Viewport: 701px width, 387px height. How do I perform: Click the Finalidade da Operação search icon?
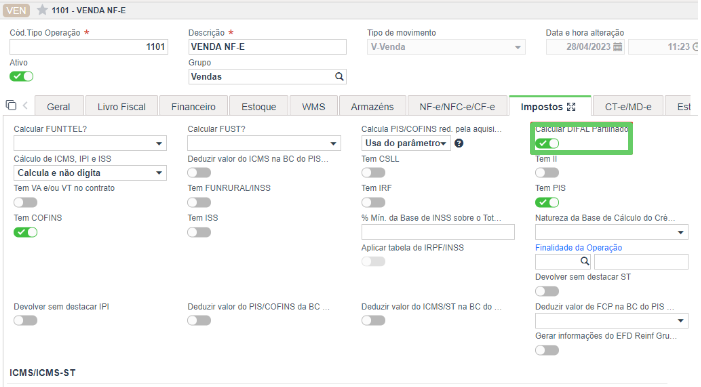[584, 261]
